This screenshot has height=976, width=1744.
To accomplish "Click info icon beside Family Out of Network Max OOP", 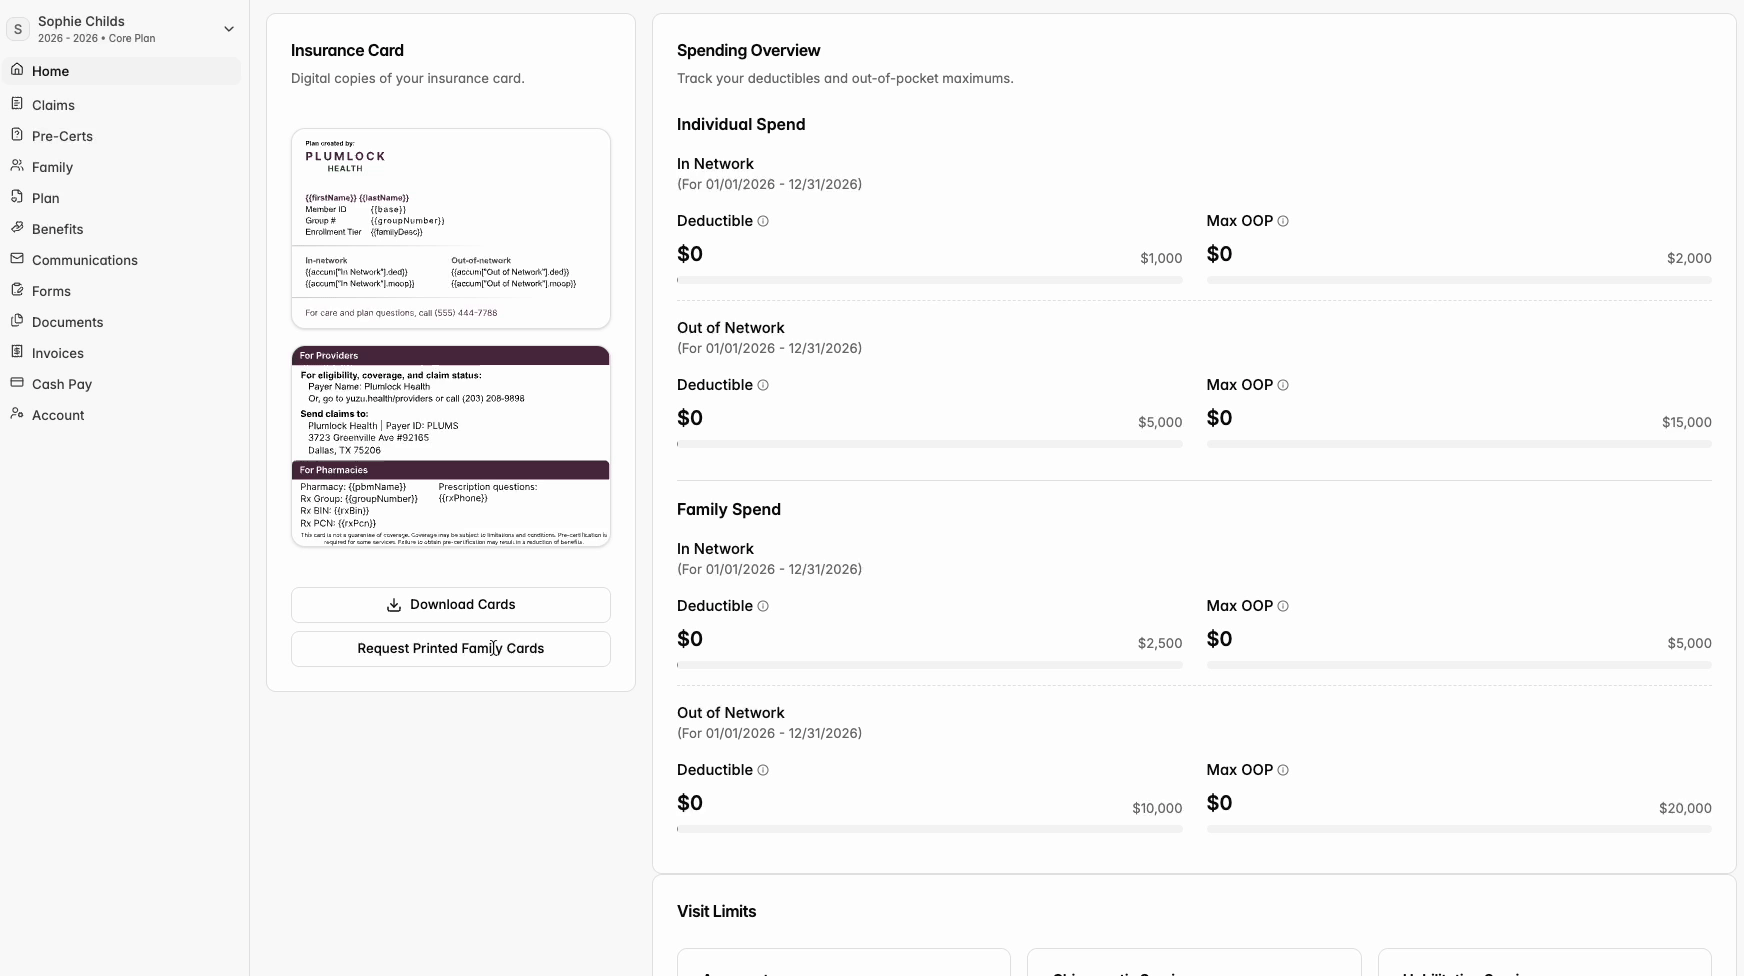I will click(x=1283, y=770).
